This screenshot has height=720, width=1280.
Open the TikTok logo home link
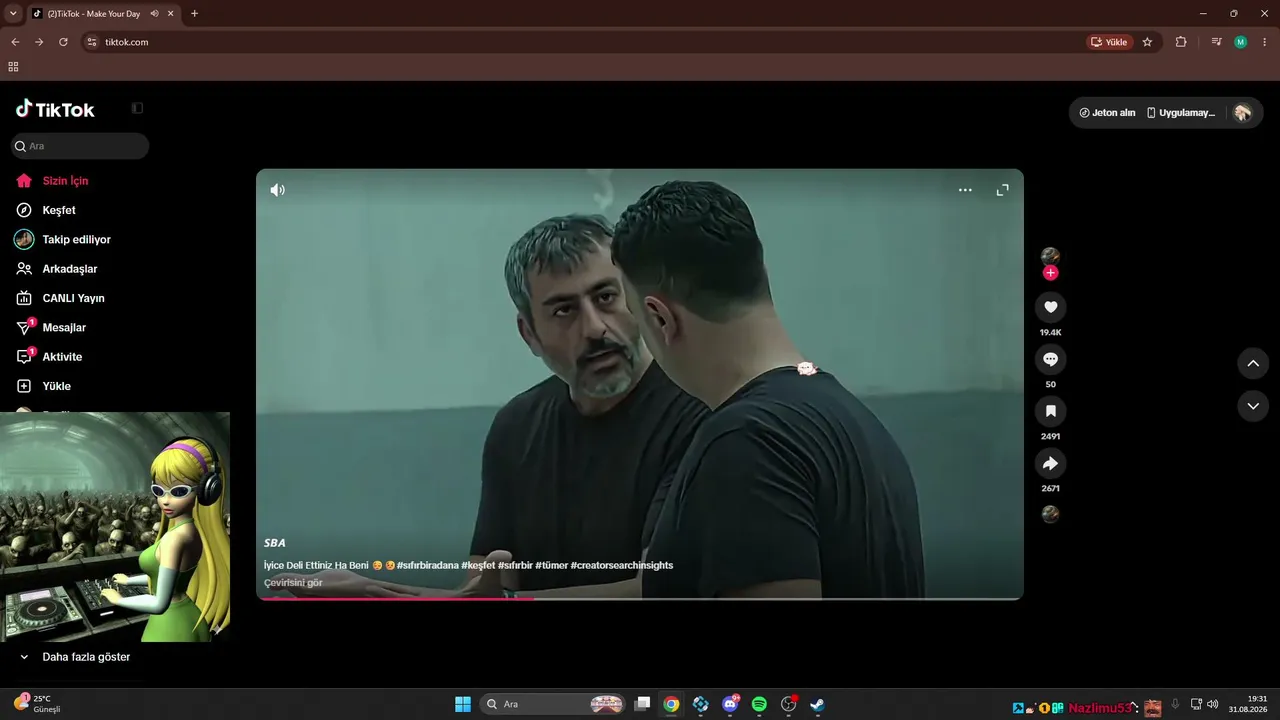point(55,109)
